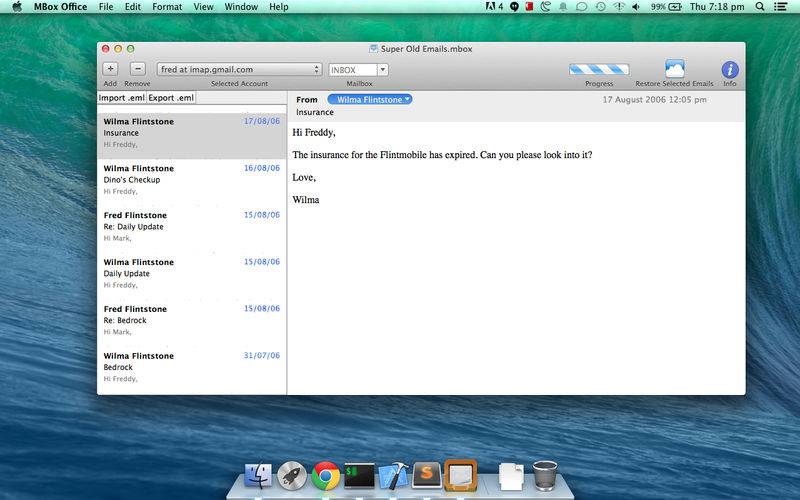Click the Remove account minus button
This screenshot has width=800, height=500.
click(138, 69)
